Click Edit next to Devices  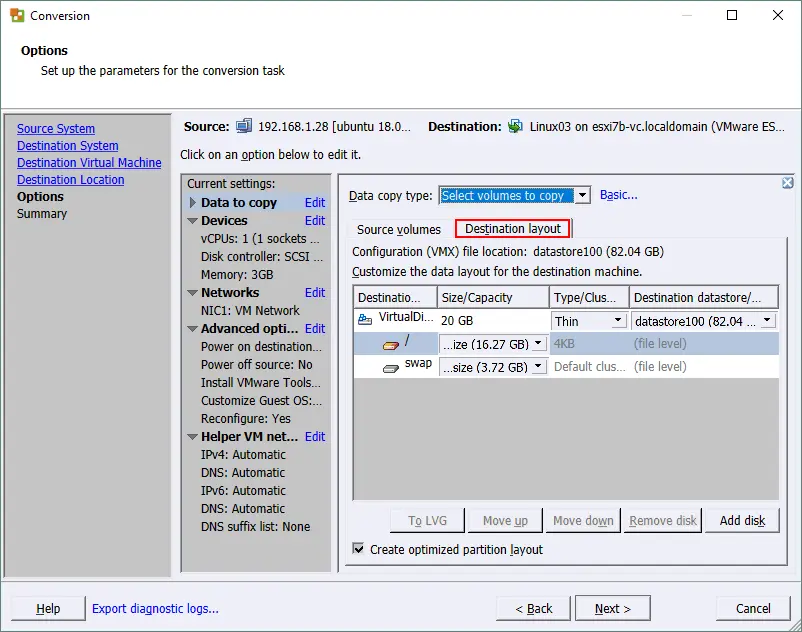(x=315, y=220)
